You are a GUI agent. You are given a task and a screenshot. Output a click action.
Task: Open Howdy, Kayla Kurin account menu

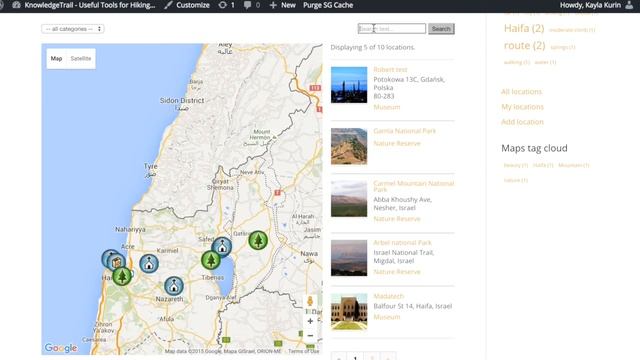pyautogui.click(x=590, y=5)
